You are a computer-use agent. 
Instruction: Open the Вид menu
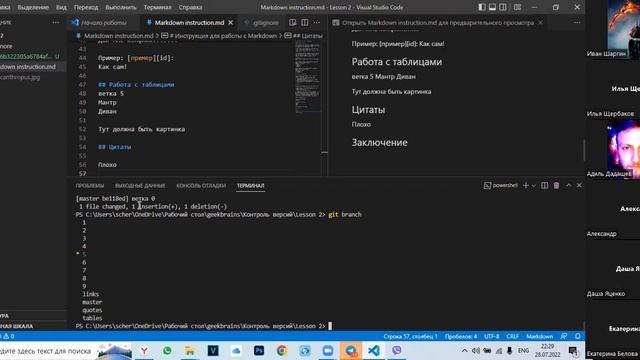click(x=61, y=7)
